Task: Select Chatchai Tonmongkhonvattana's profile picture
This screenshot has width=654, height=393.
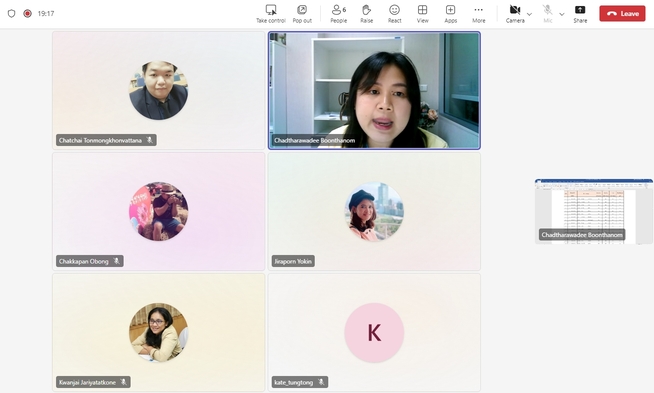Action: click(158, 90)
